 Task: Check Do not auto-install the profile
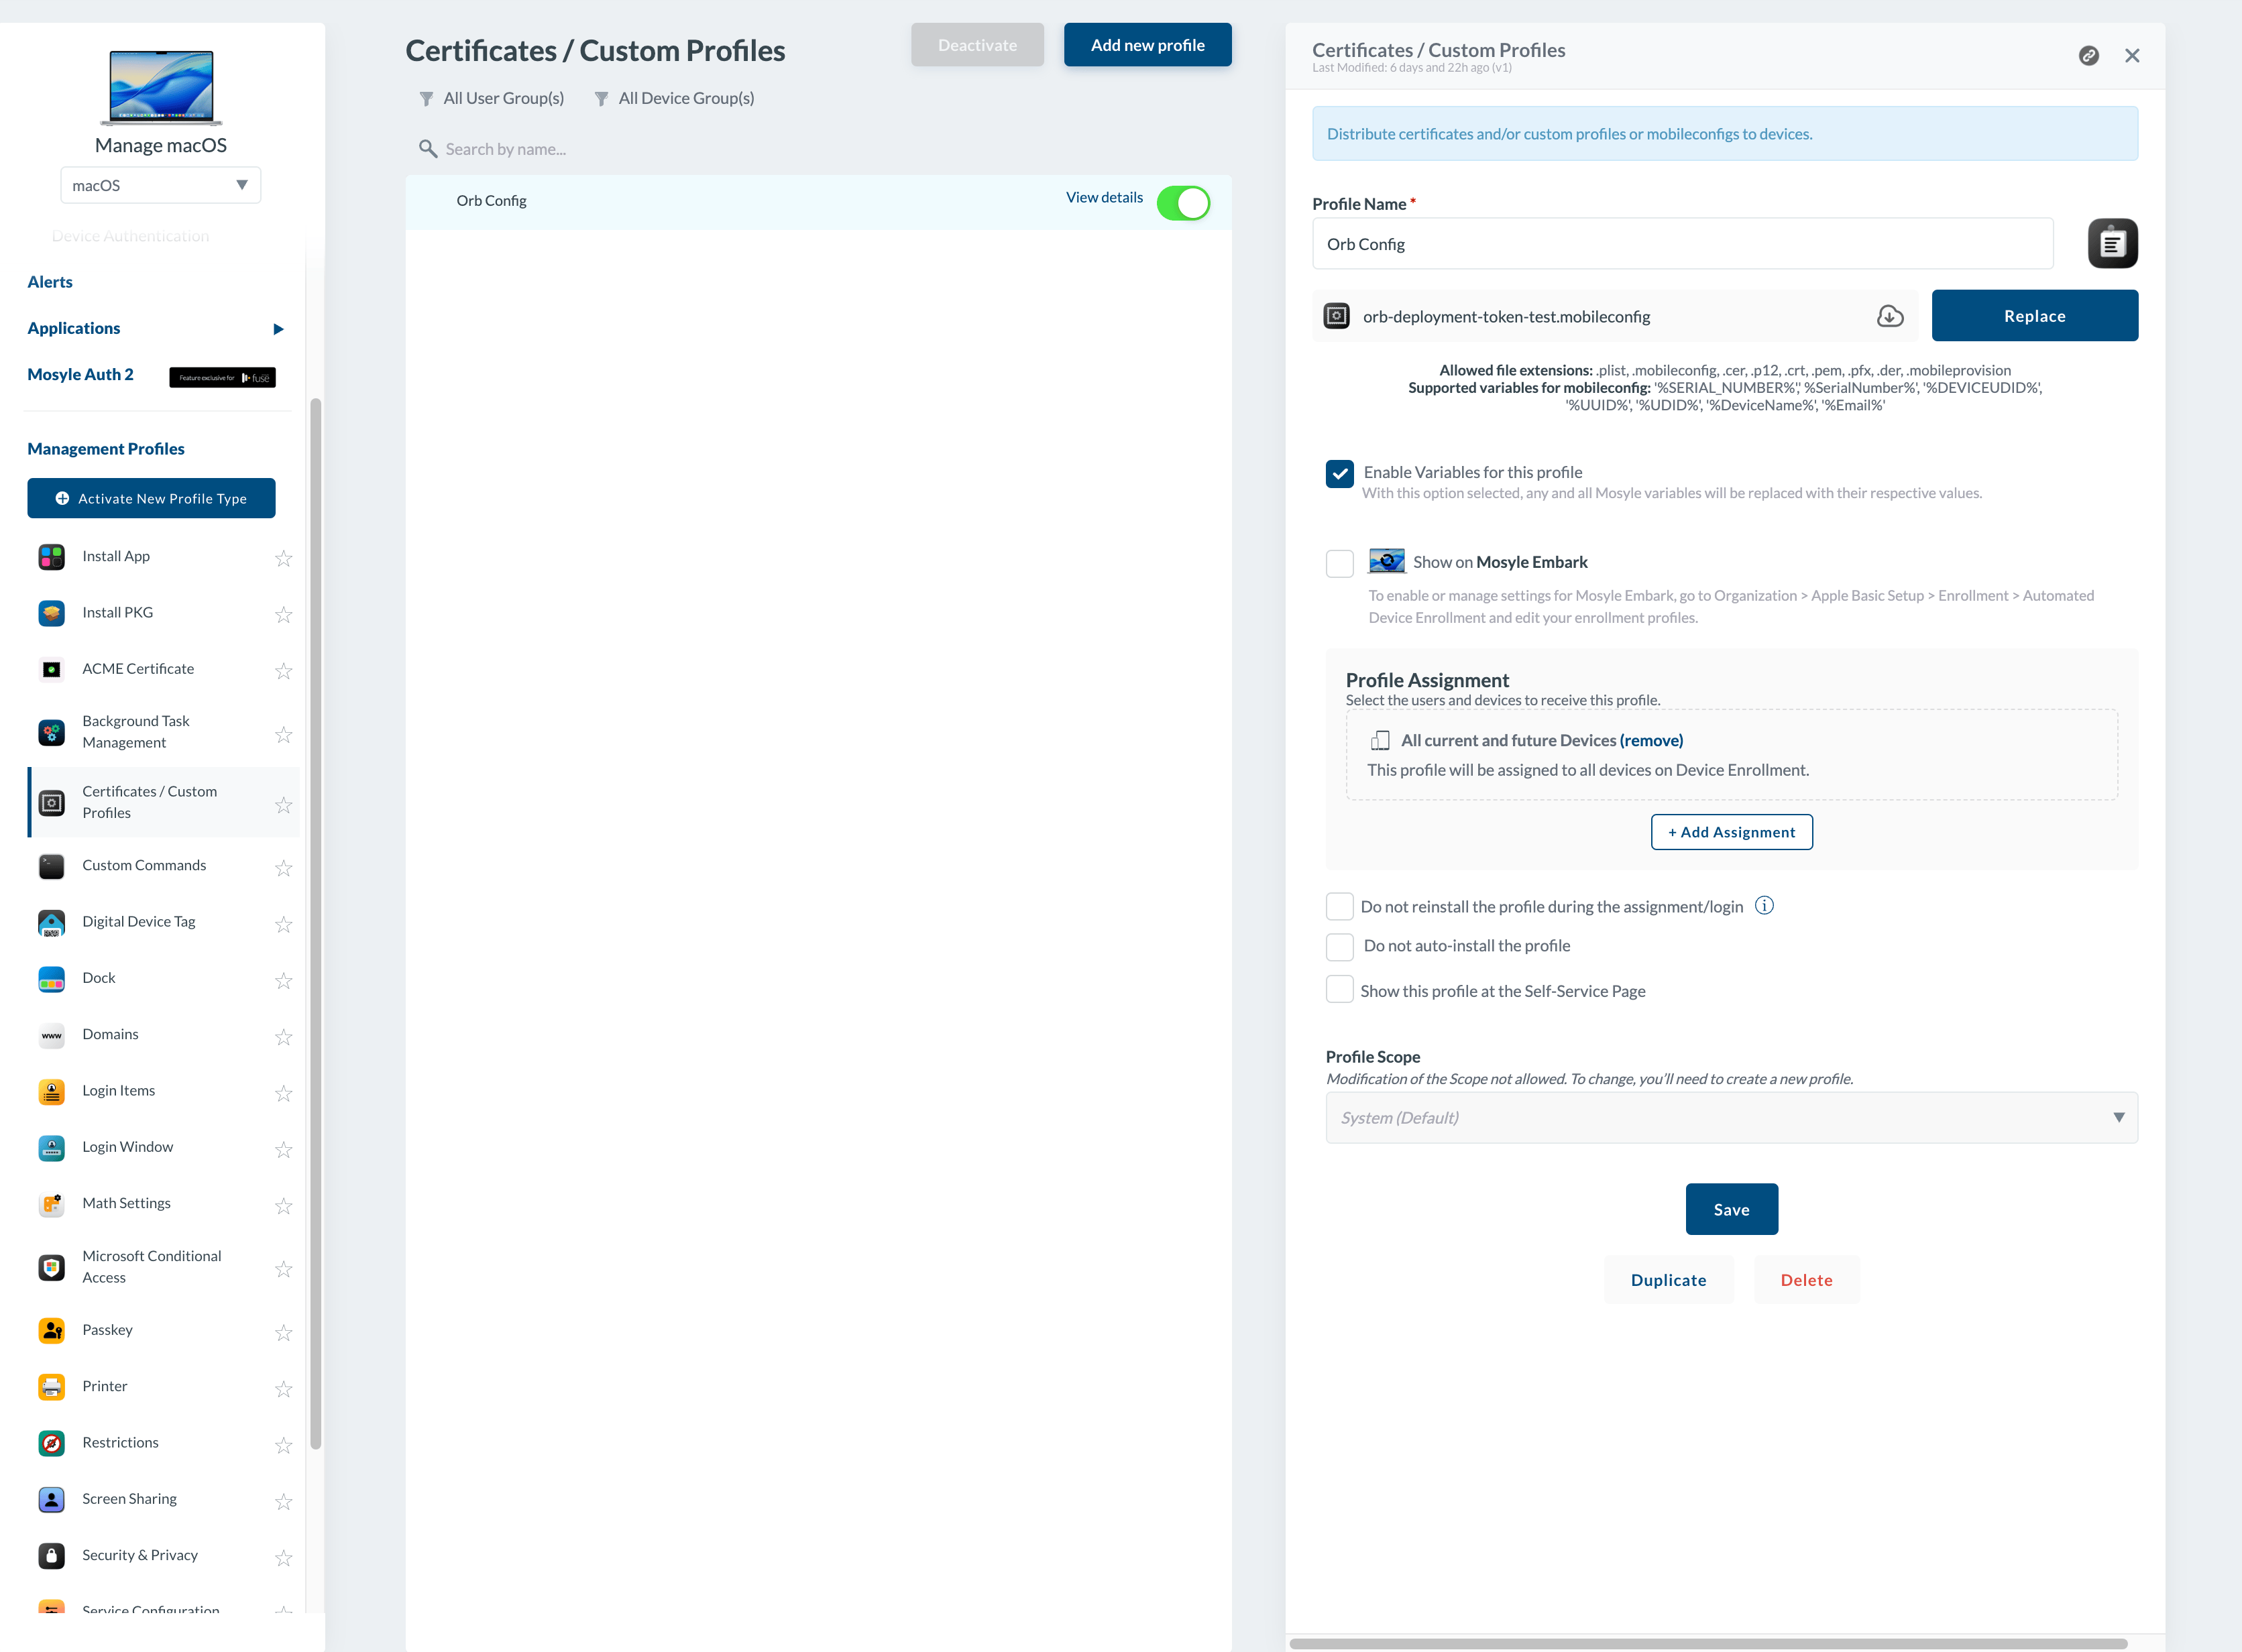coord(1339,946)
